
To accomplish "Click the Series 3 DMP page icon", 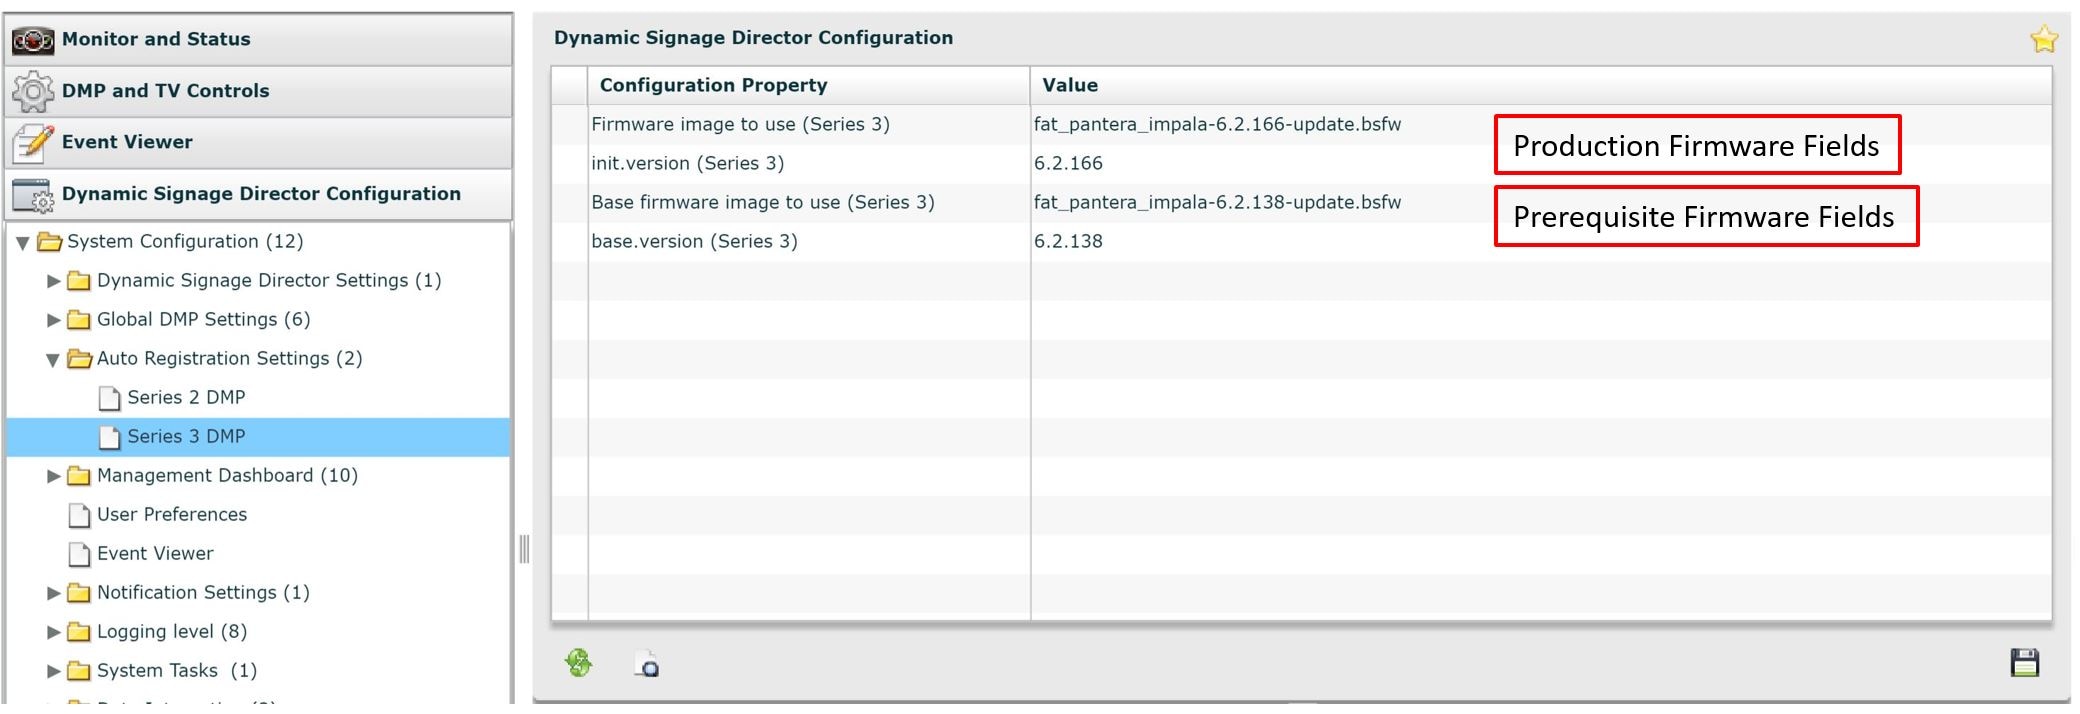I will tap(109, 437).
